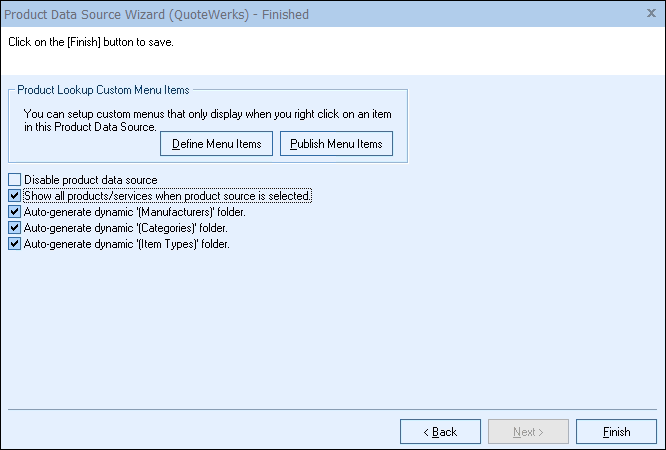Viewport: 666px width, 450px height.
Task: Click the 'Disable product data source' label text
Action: [x=91, y=180]
